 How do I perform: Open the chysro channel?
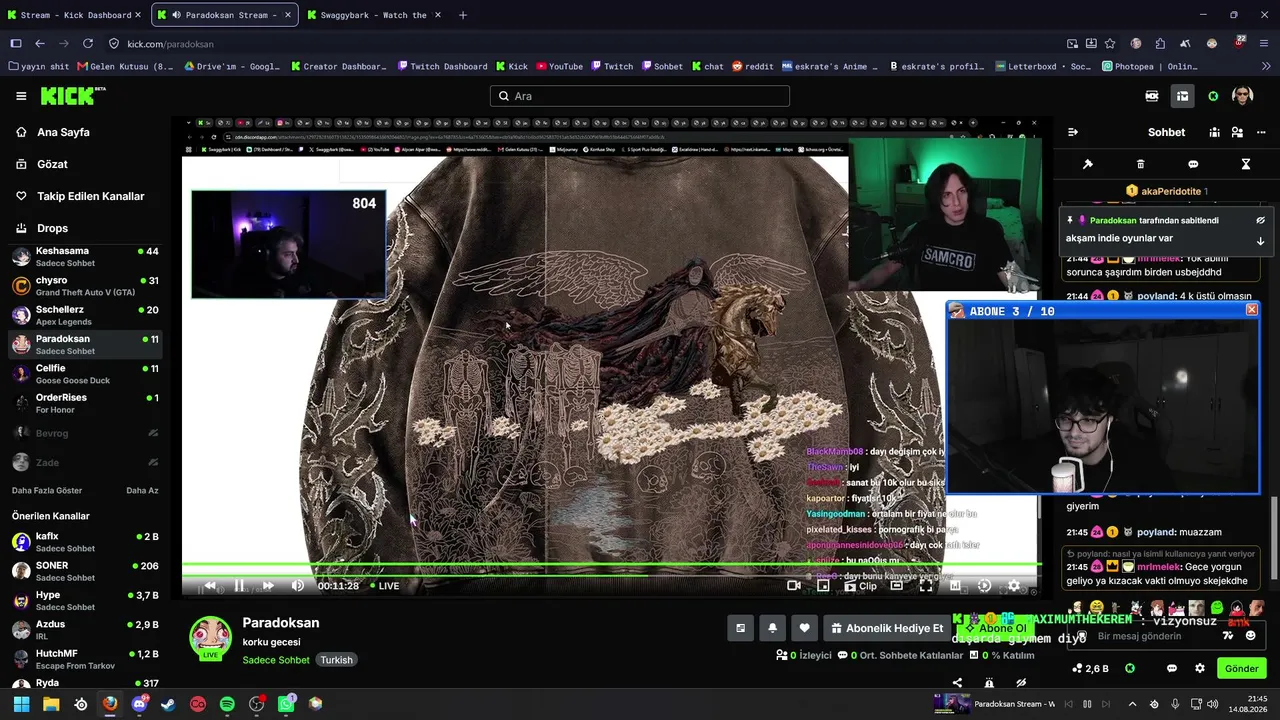pos(86,286)
